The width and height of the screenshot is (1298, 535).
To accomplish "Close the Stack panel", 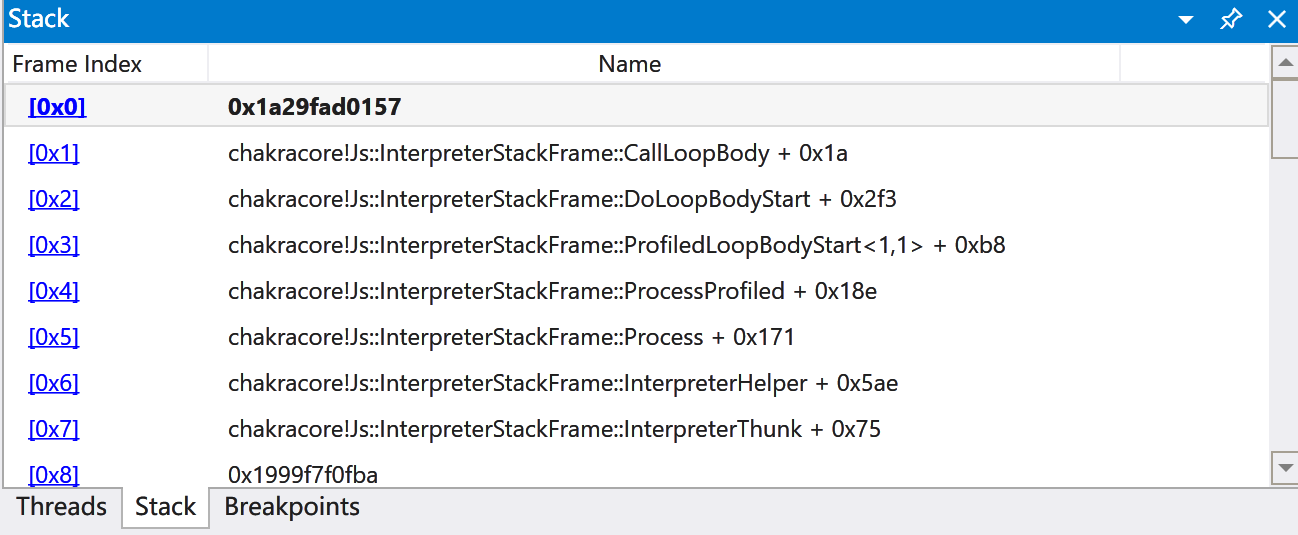I will 1276,20.
